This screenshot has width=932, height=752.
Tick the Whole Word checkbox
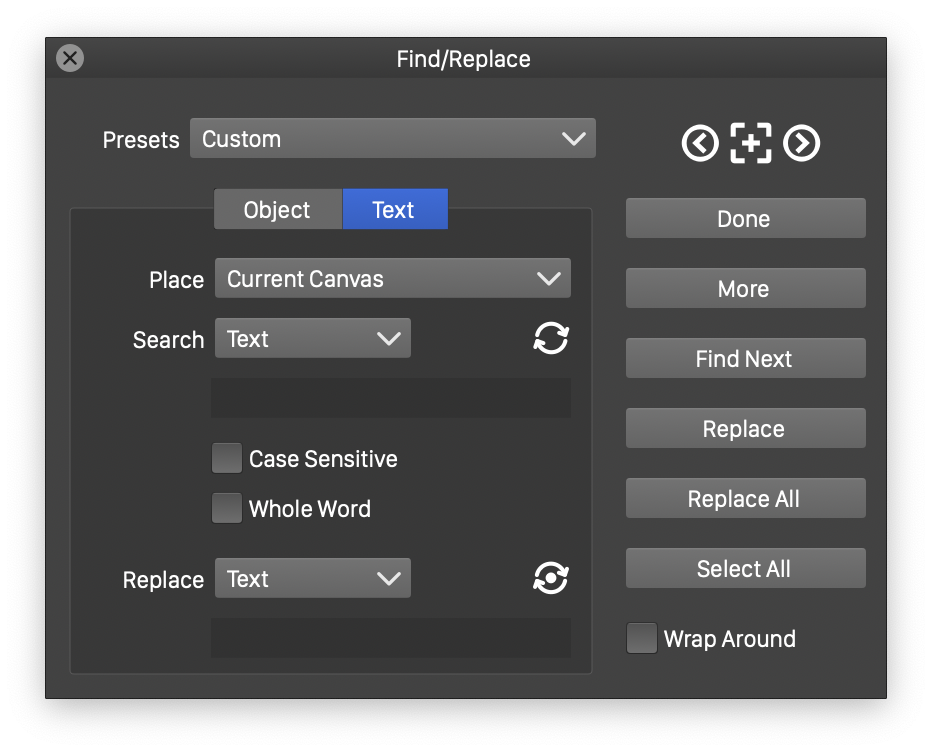coord(227,509)
